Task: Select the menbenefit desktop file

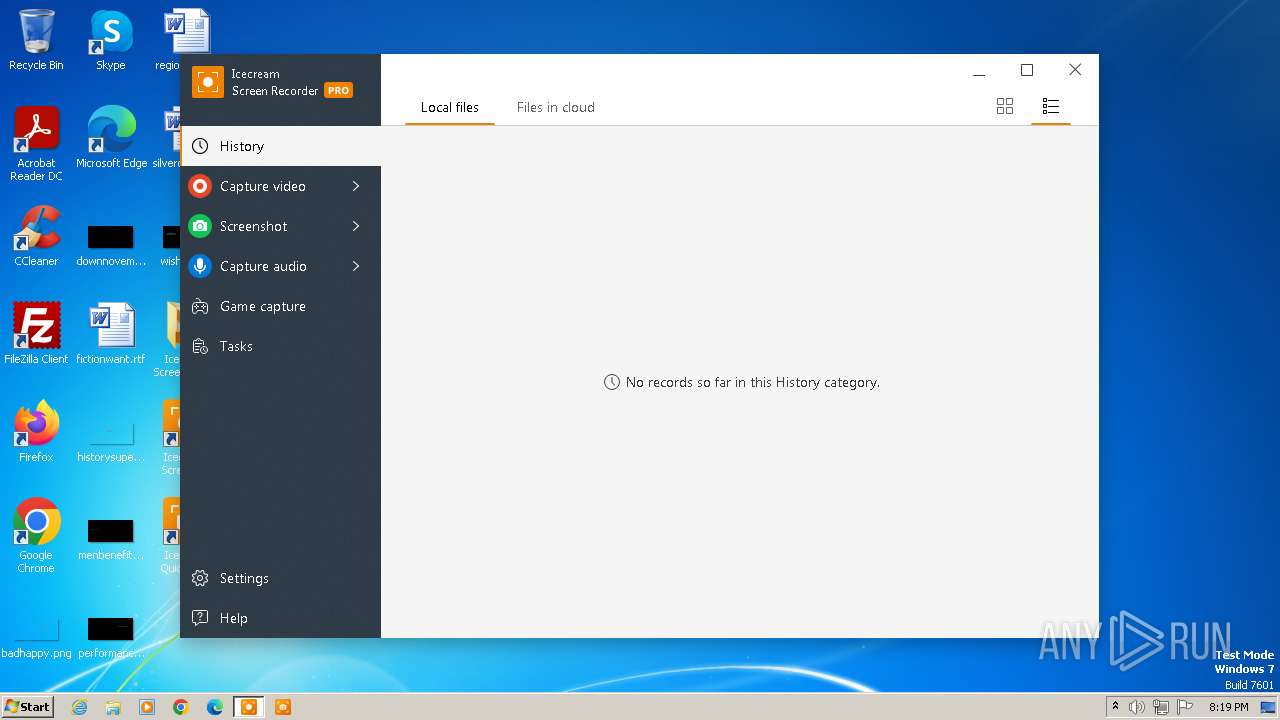Action: click(111, 538)
